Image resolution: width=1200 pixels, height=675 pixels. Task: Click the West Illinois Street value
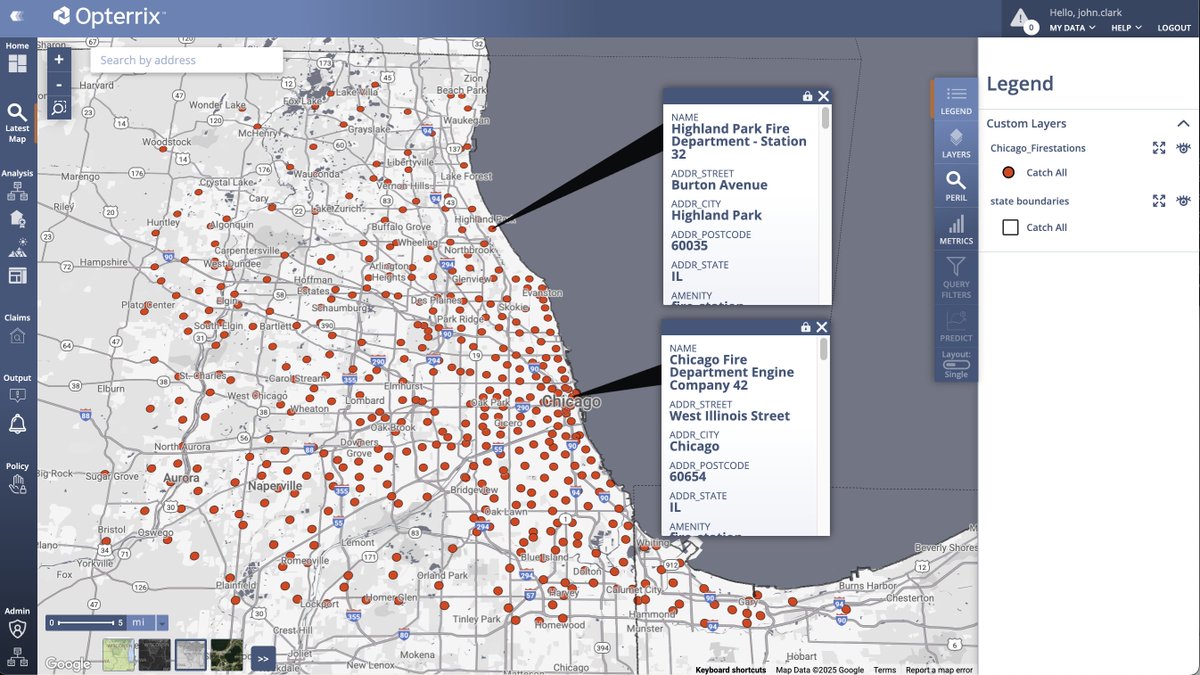[730, 416]
